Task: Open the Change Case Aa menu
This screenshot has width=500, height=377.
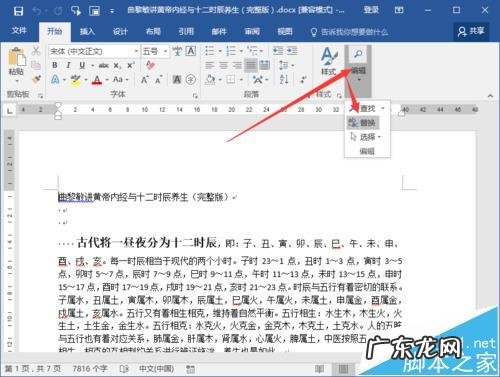Action: (x=118, y=80)
